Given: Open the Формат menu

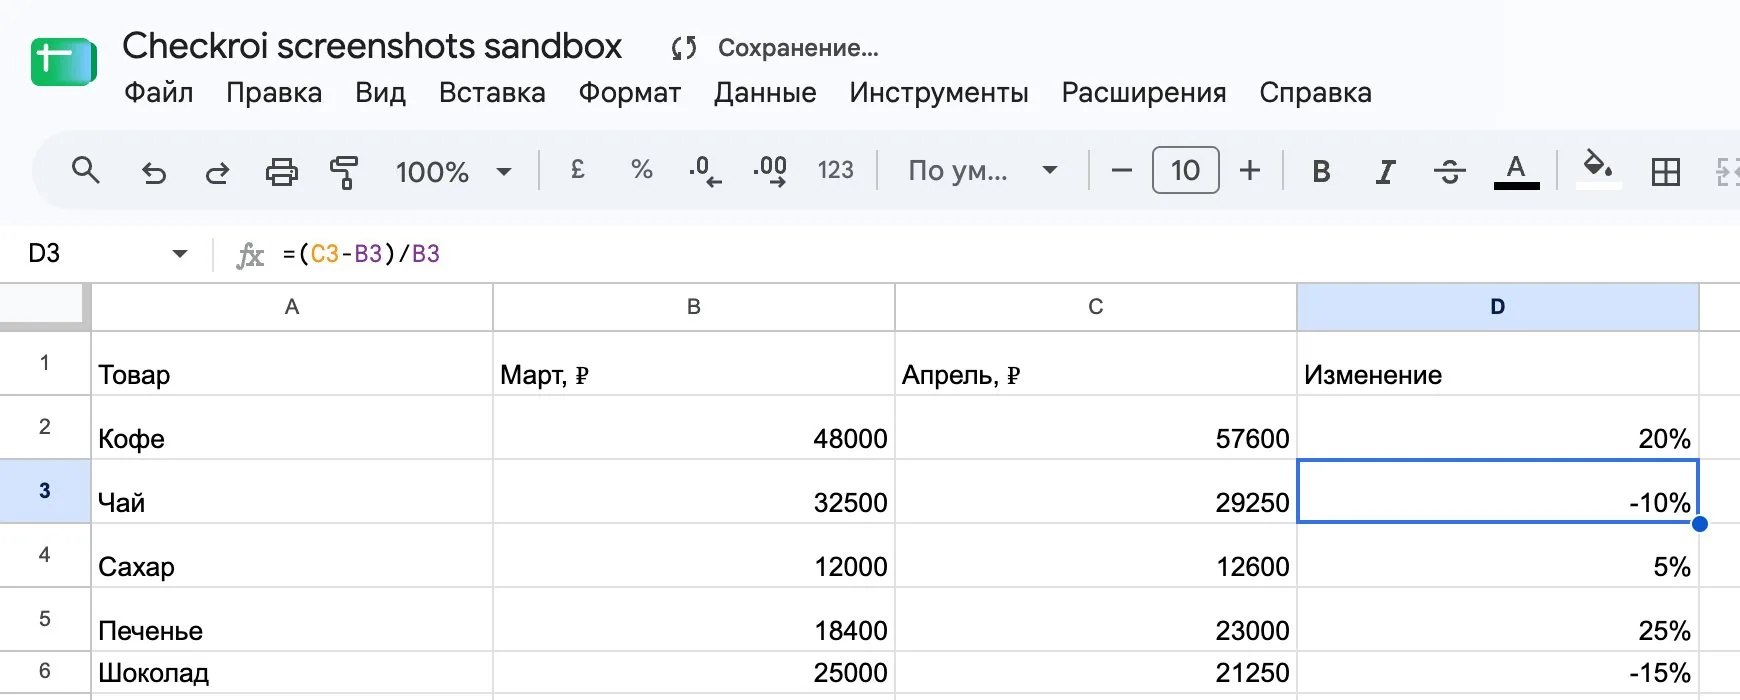Looking at the screenshot, I should pyautogui.click(x=630, y=93).
